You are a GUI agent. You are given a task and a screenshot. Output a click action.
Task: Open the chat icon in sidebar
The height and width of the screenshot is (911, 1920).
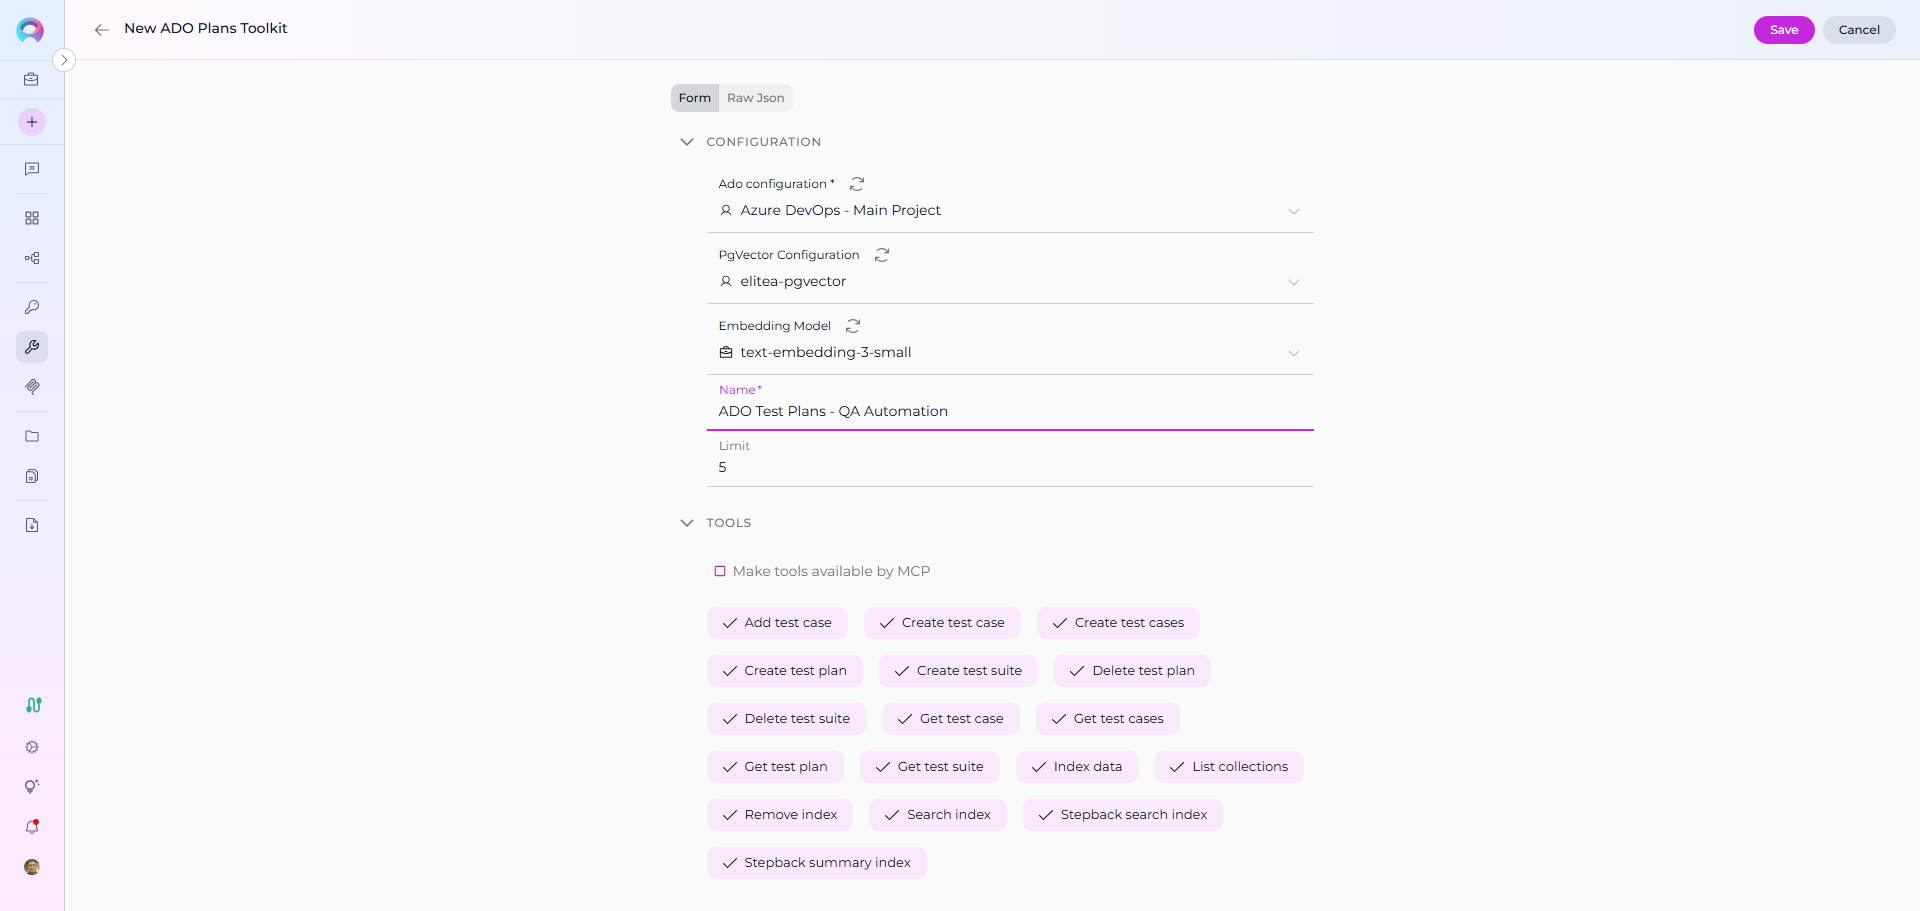pos(32,170)
